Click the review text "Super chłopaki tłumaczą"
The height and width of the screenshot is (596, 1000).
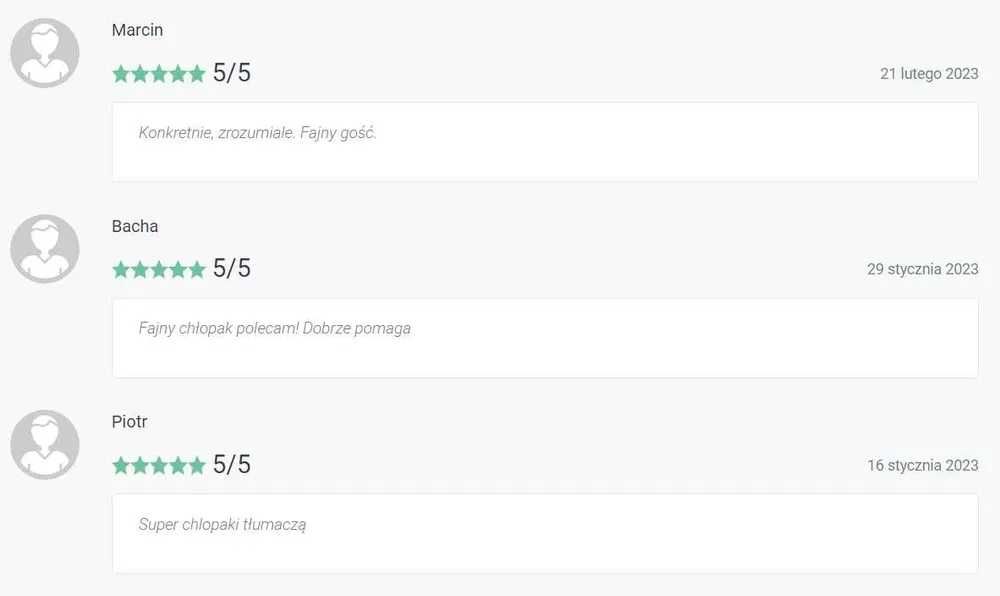pos(222,524)
